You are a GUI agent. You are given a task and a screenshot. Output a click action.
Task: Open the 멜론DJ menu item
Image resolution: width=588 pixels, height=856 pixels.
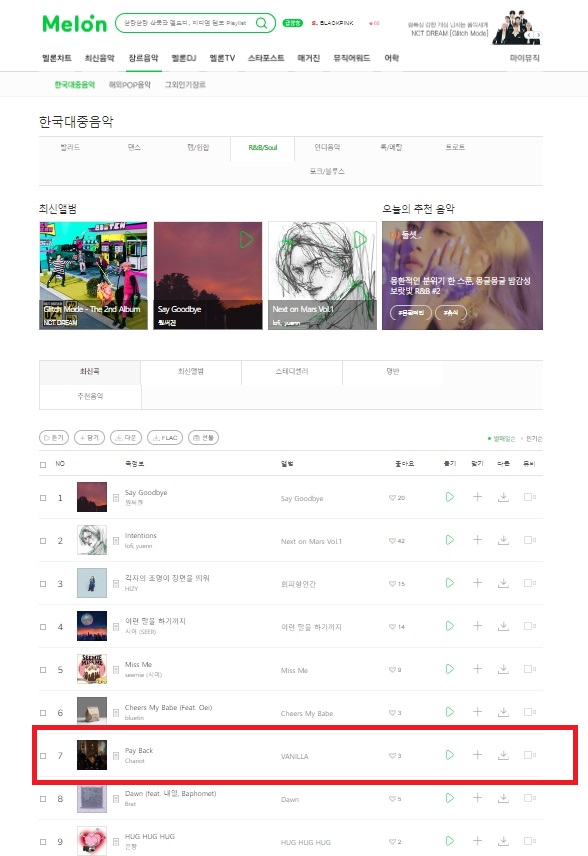(183, 58)
